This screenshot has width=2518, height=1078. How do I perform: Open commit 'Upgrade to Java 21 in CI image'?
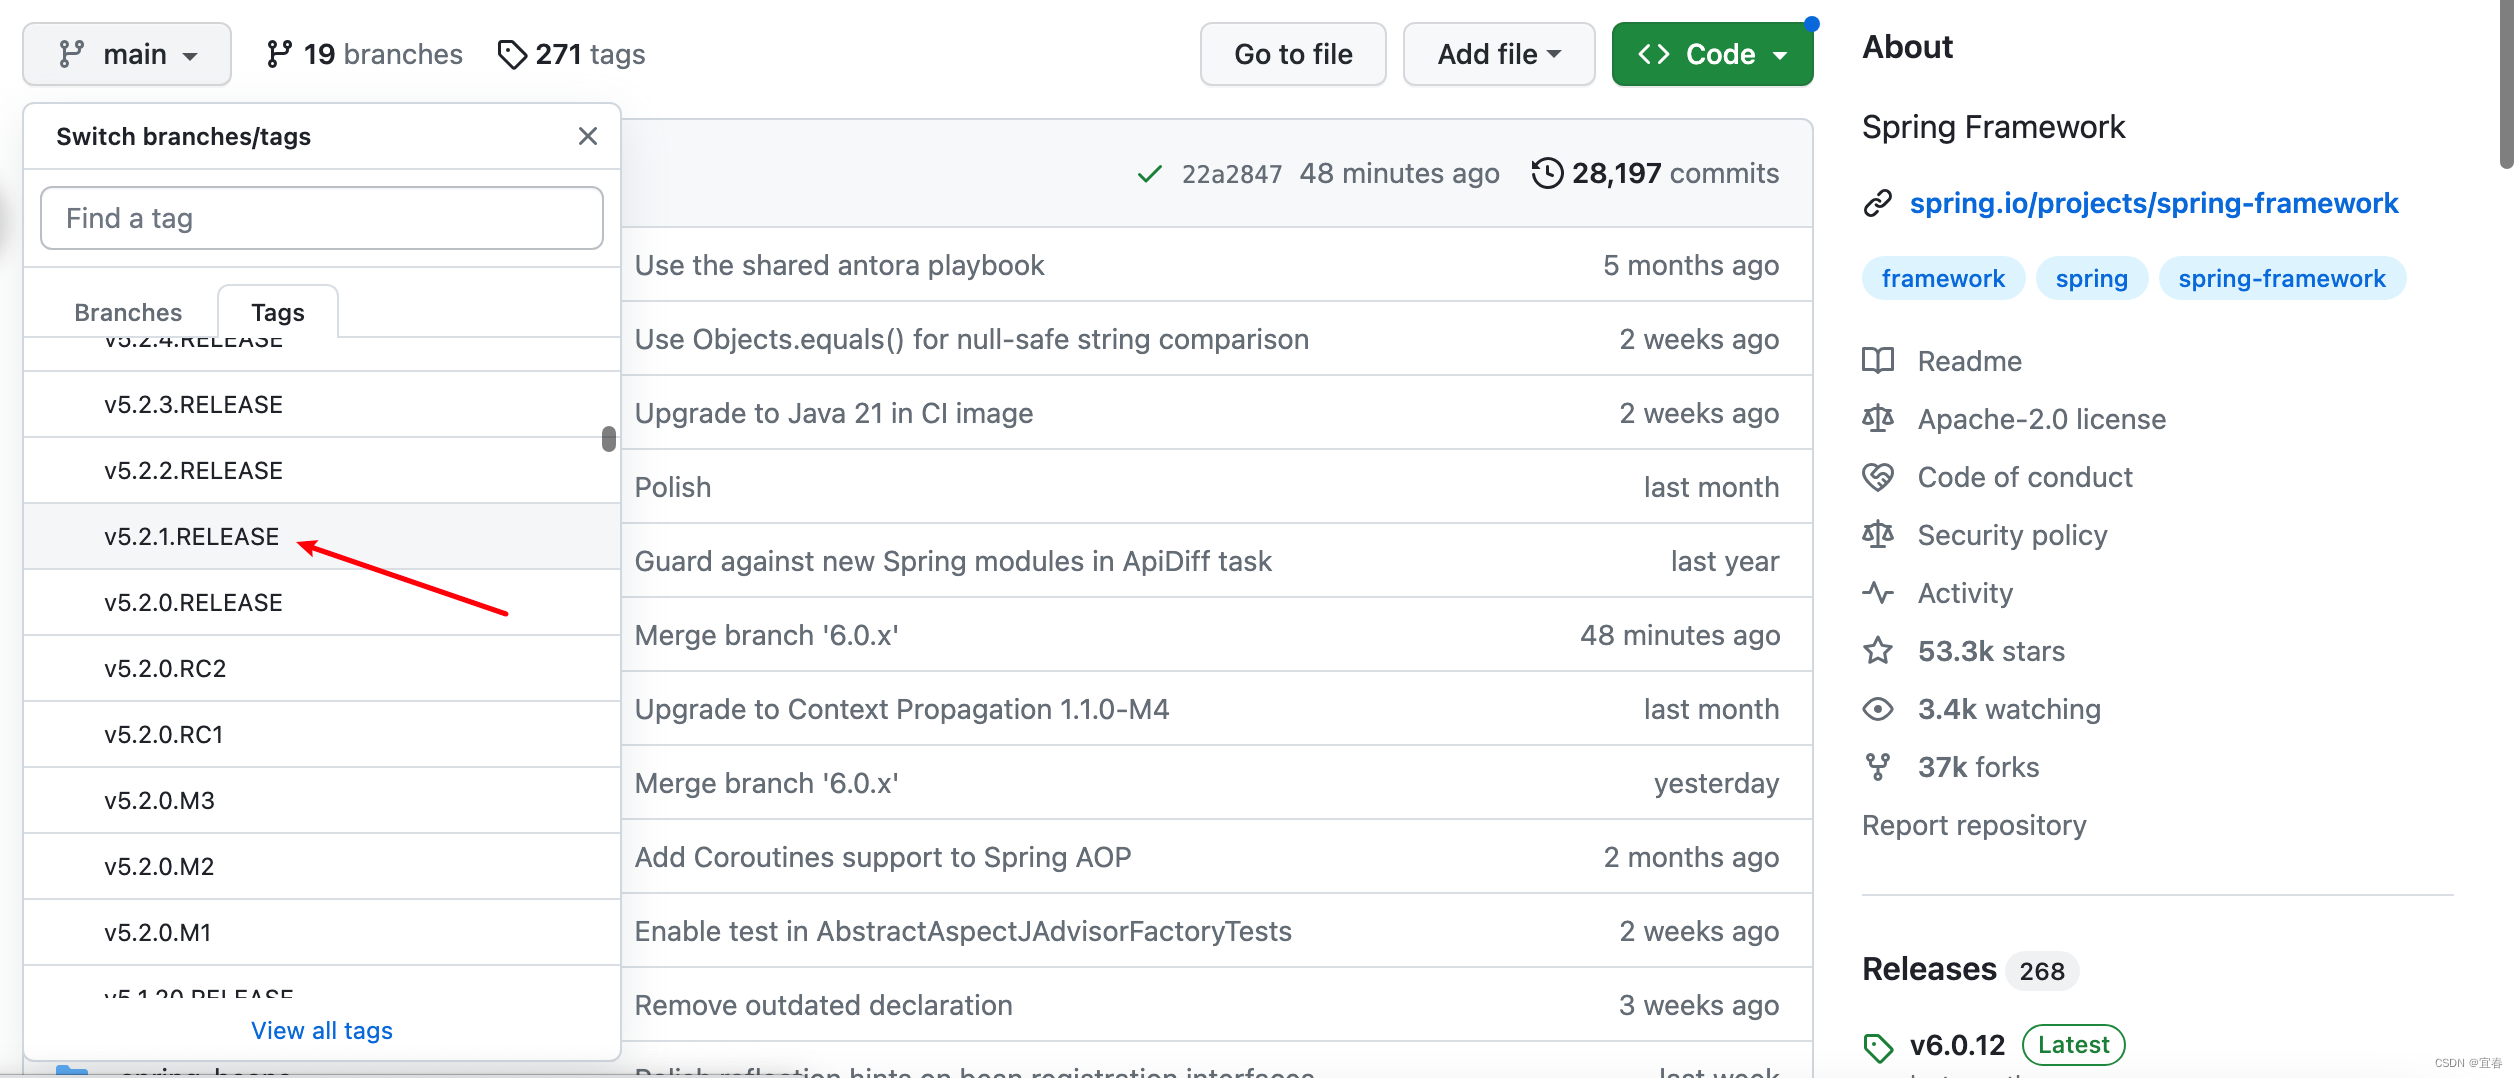tap(834, 413)
